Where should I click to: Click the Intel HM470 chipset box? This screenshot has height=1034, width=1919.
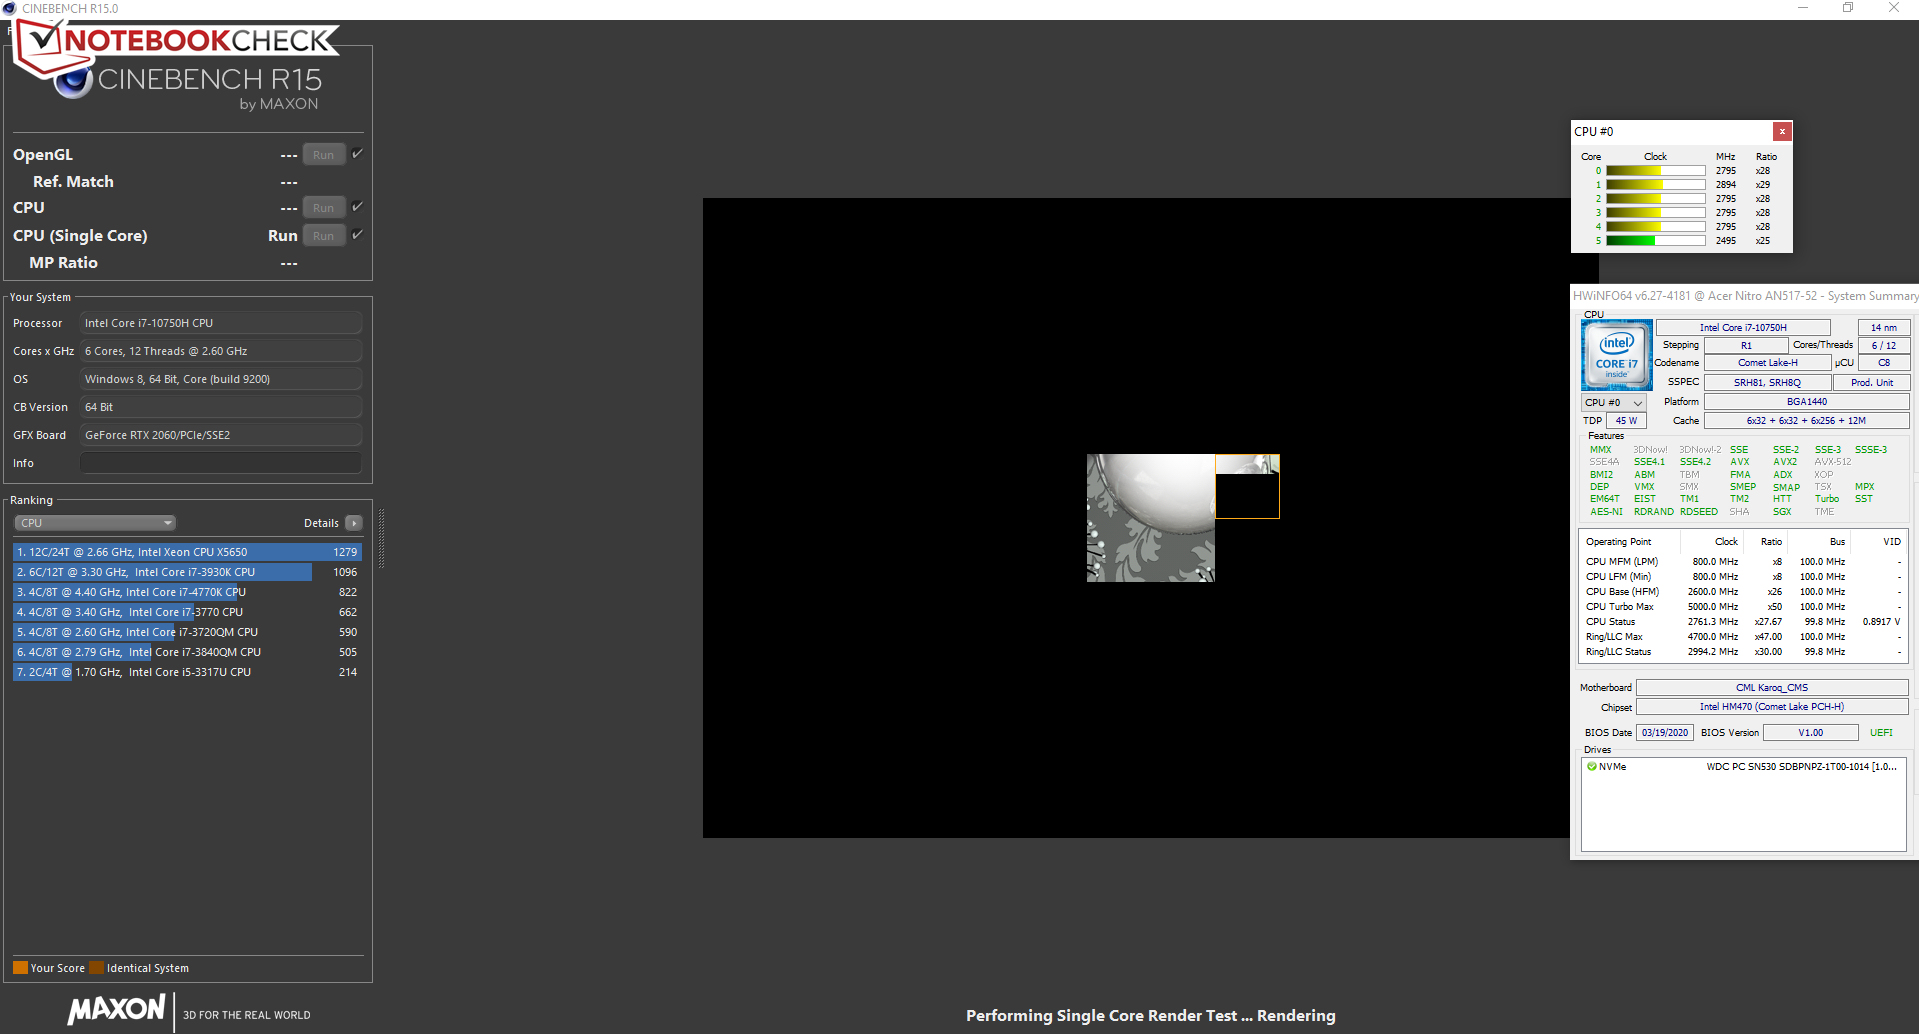1771,707
